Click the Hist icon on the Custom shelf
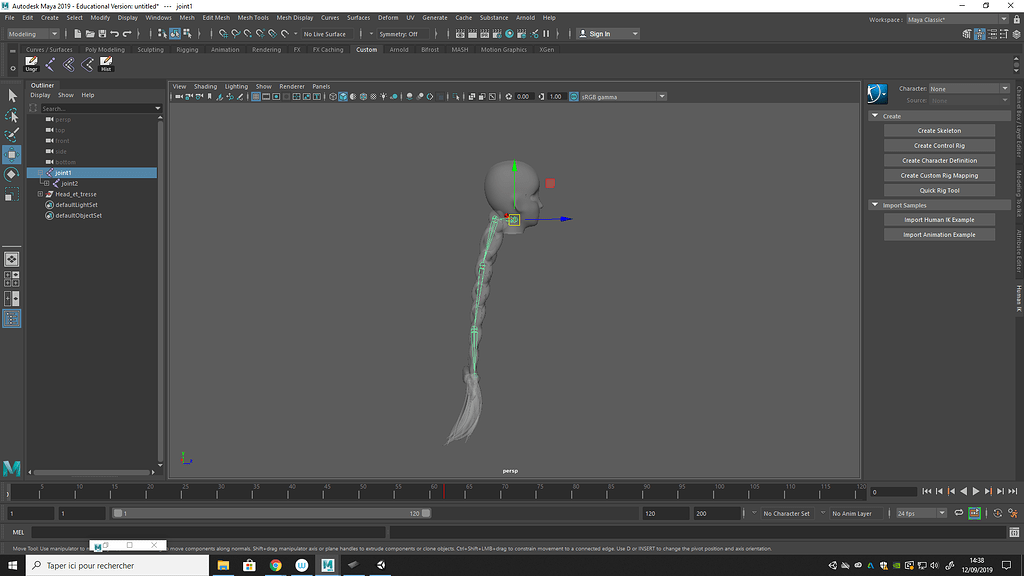Viewport: 1024px width, 576px height. [x=105, y=66]
